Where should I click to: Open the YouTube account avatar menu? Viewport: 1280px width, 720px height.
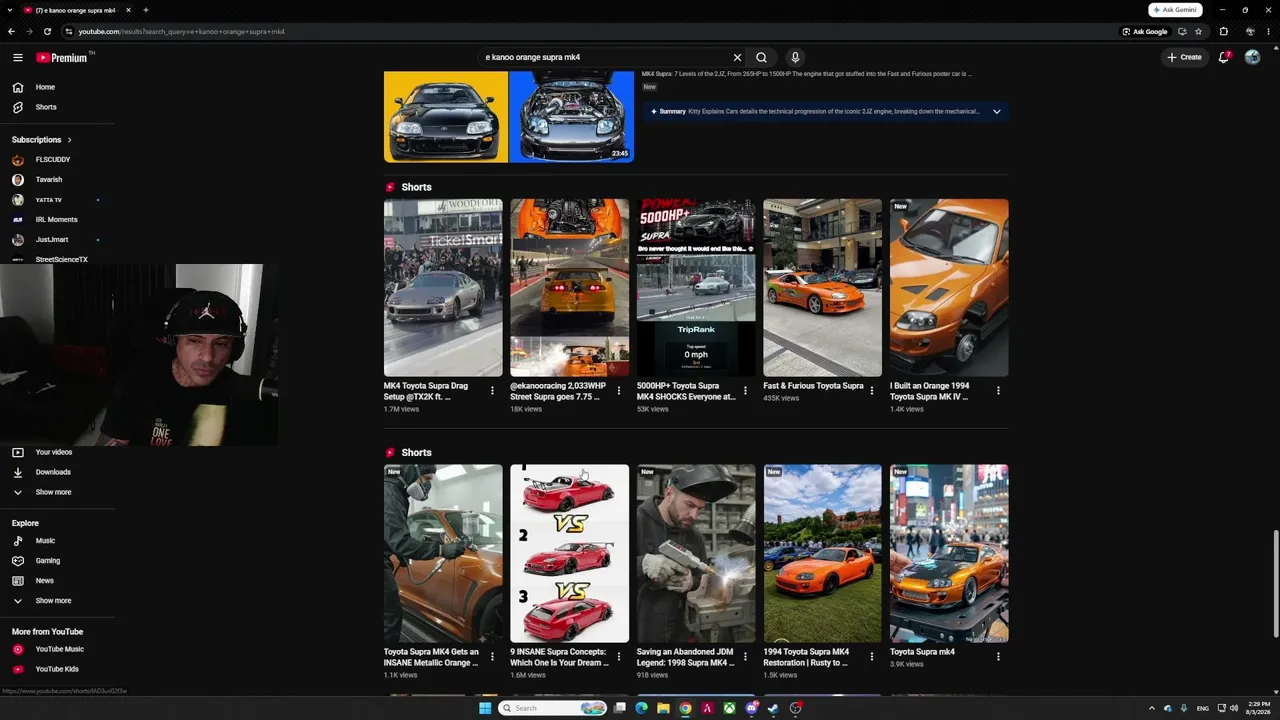tap(1252, 57)
